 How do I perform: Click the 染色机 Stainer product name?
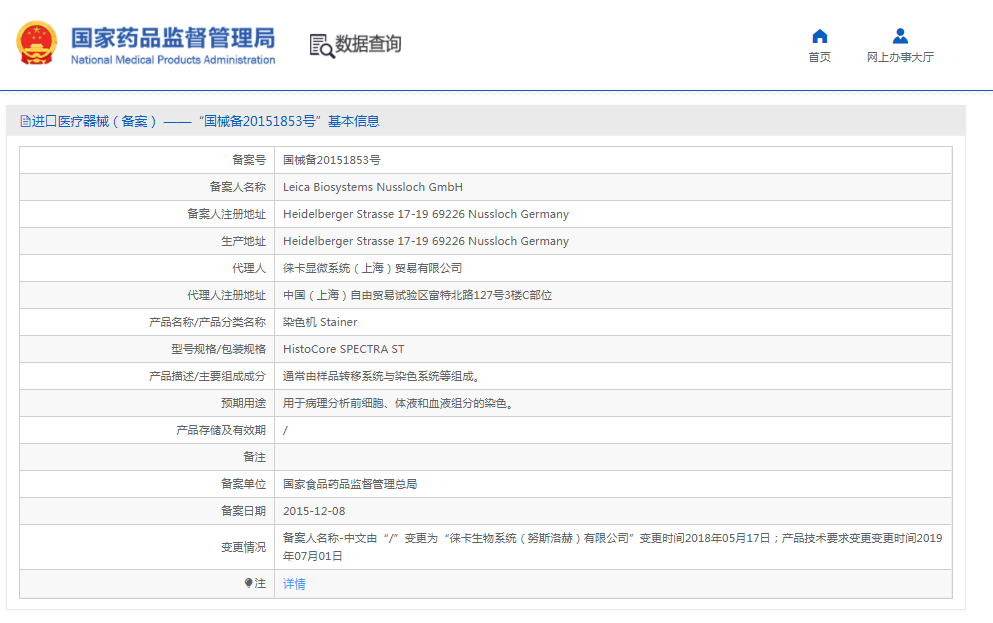point(319,322)
